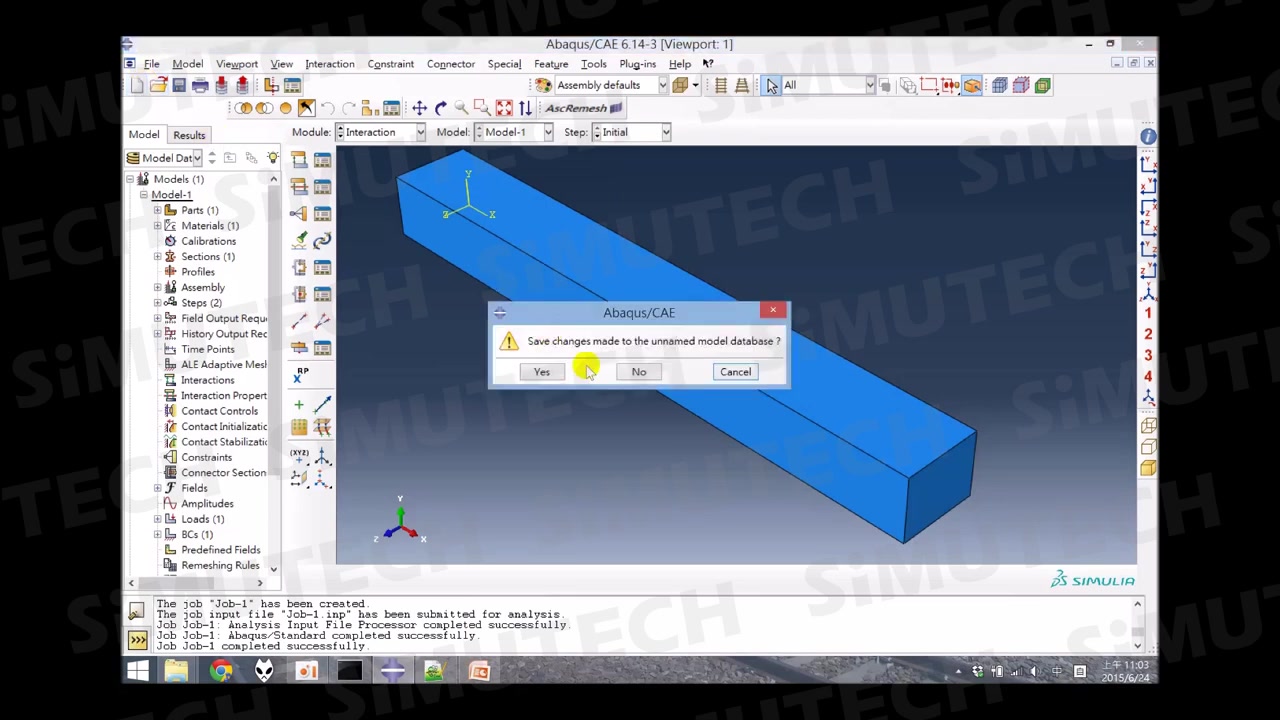Click the command line interface arrows icon
Image resolution: width=1280 pixels, height=720 pixels.
pyautogui.click(x=137, y=639)
